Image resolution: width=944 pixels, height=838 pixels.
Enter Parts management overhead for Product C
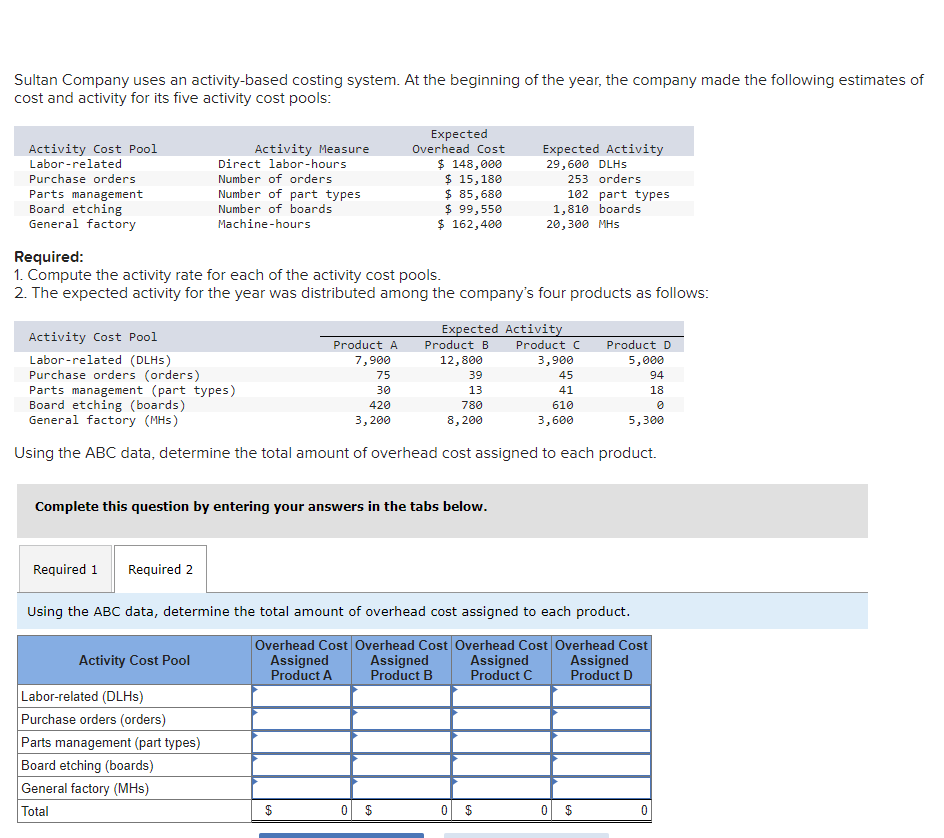coord(501,742)
